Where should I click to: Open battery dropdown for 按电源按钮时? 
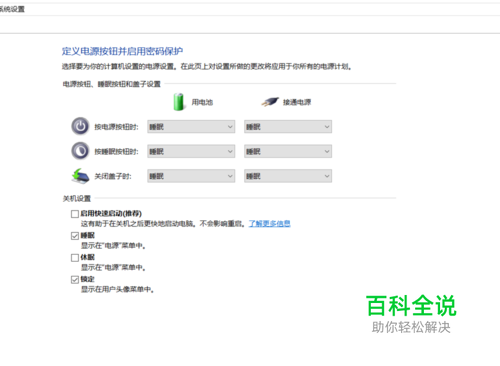191,127
